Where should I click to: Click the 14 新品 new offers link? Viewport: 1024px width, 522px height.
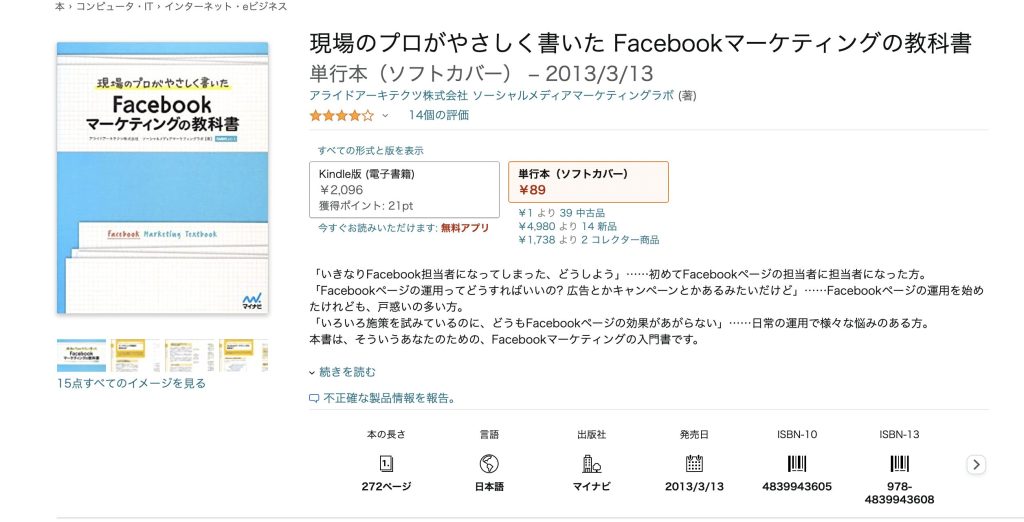[x=599, y=226]
